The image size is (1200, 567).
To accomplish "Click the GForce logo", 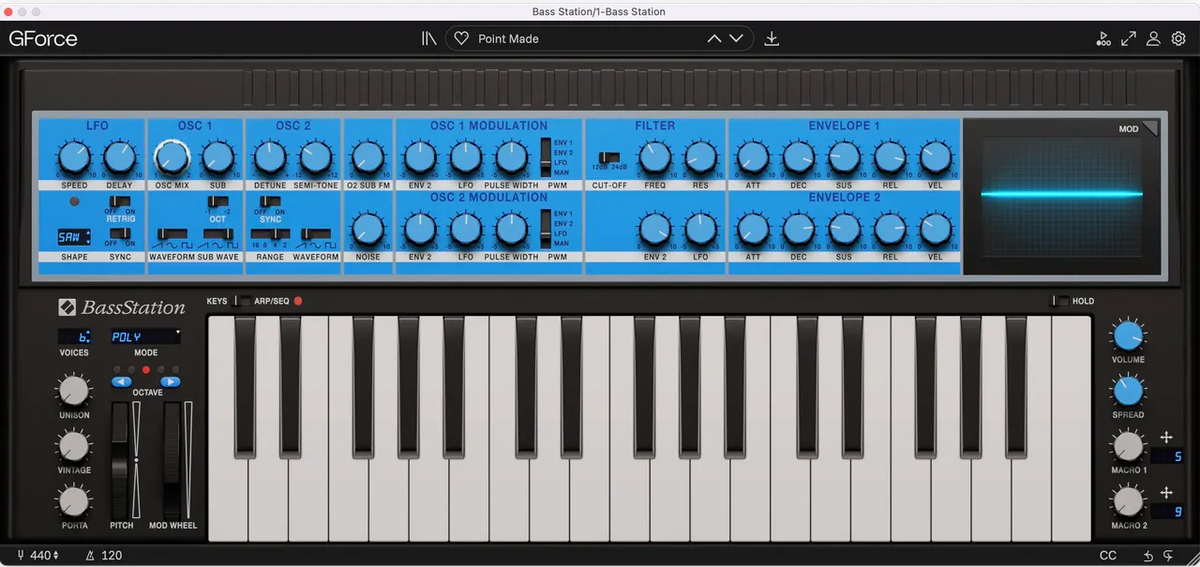I will (x=43, y=39).
